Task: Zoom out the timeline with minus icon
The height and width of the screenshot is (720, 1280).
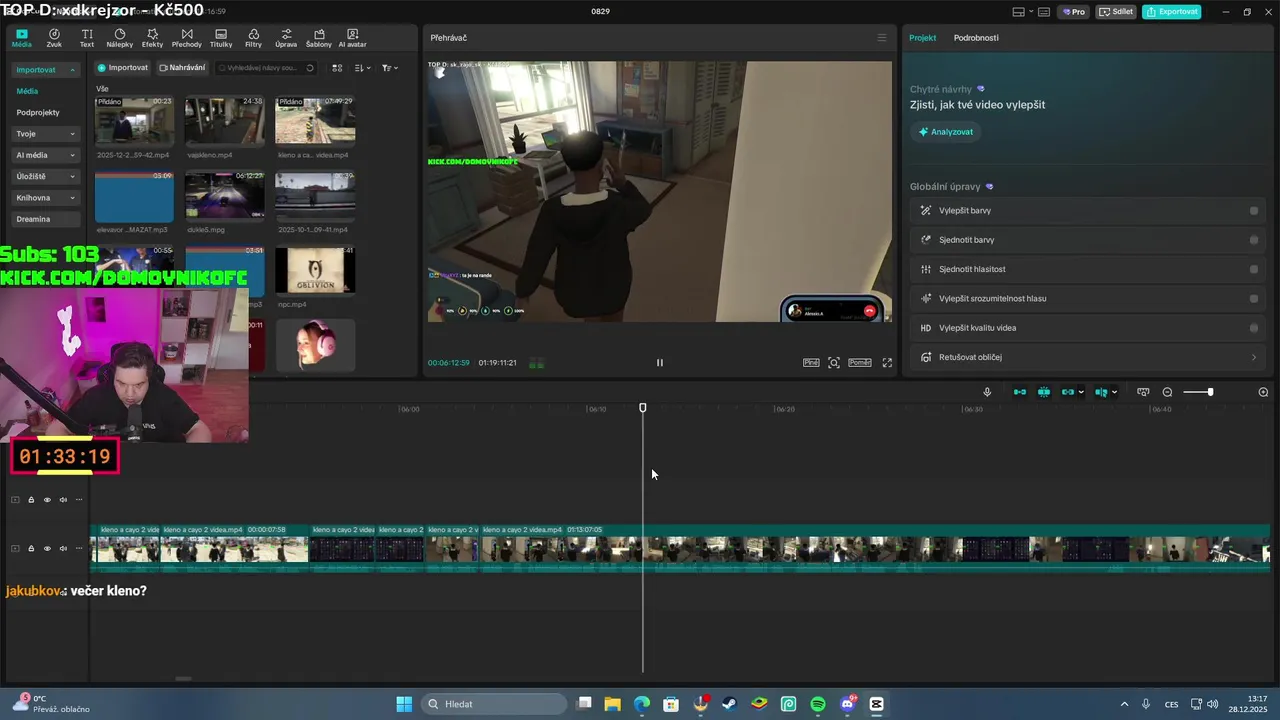Action: 1167,392
